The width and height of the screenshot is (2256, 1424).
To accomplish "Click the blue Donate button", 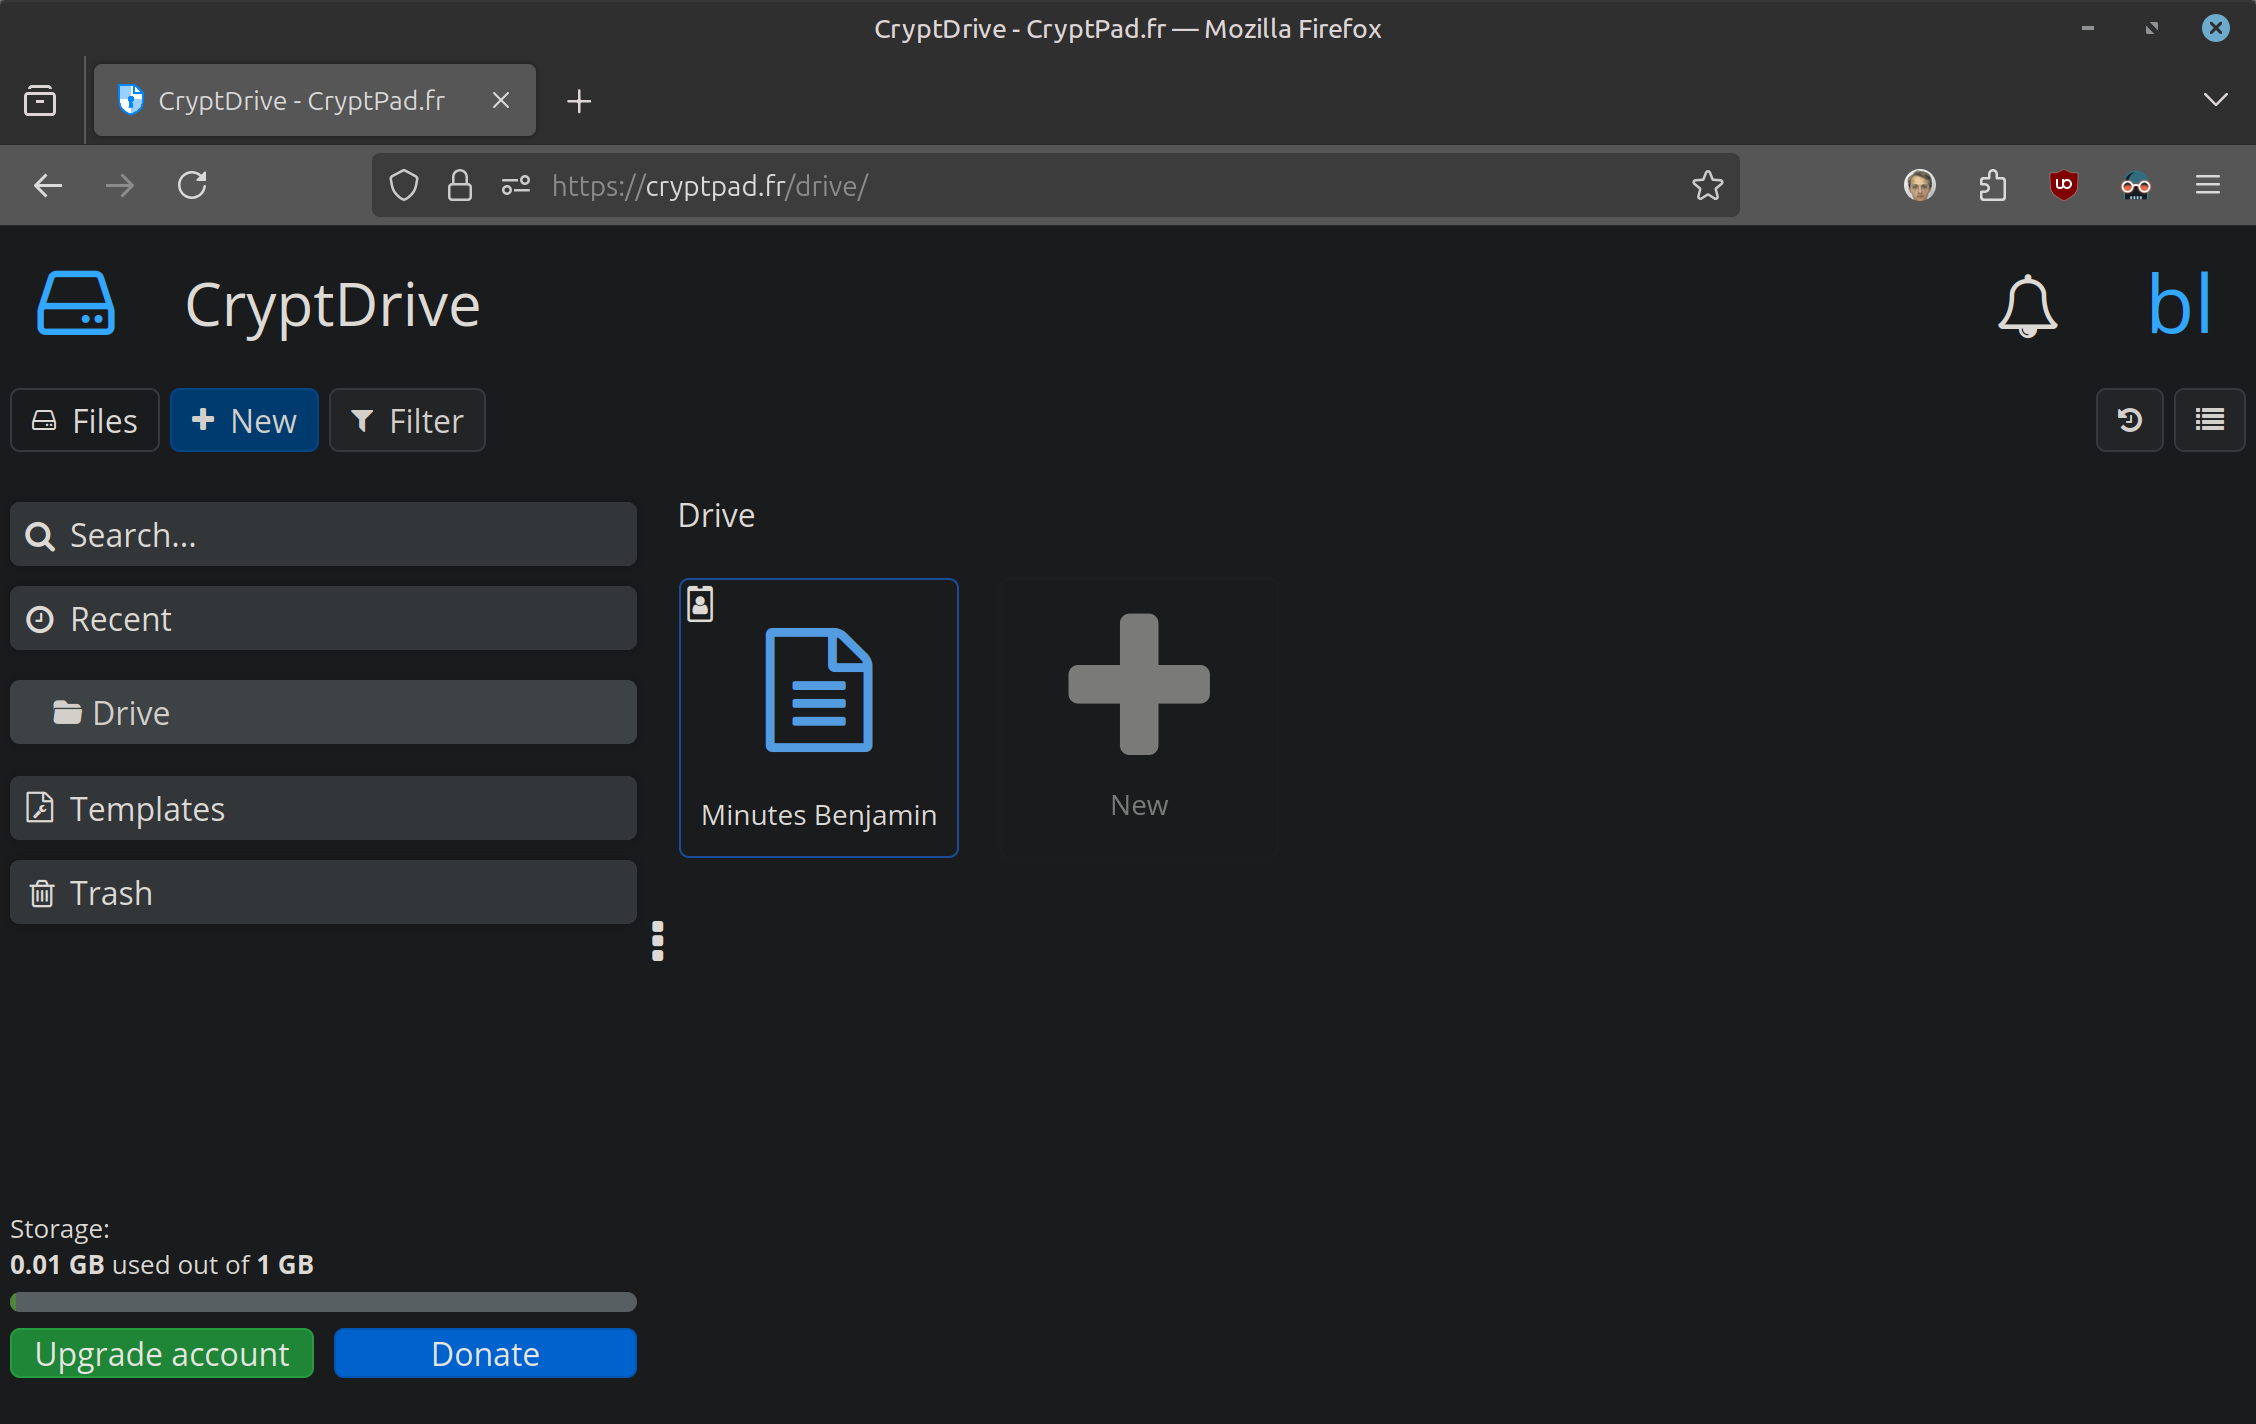I will pos(485,1353).
